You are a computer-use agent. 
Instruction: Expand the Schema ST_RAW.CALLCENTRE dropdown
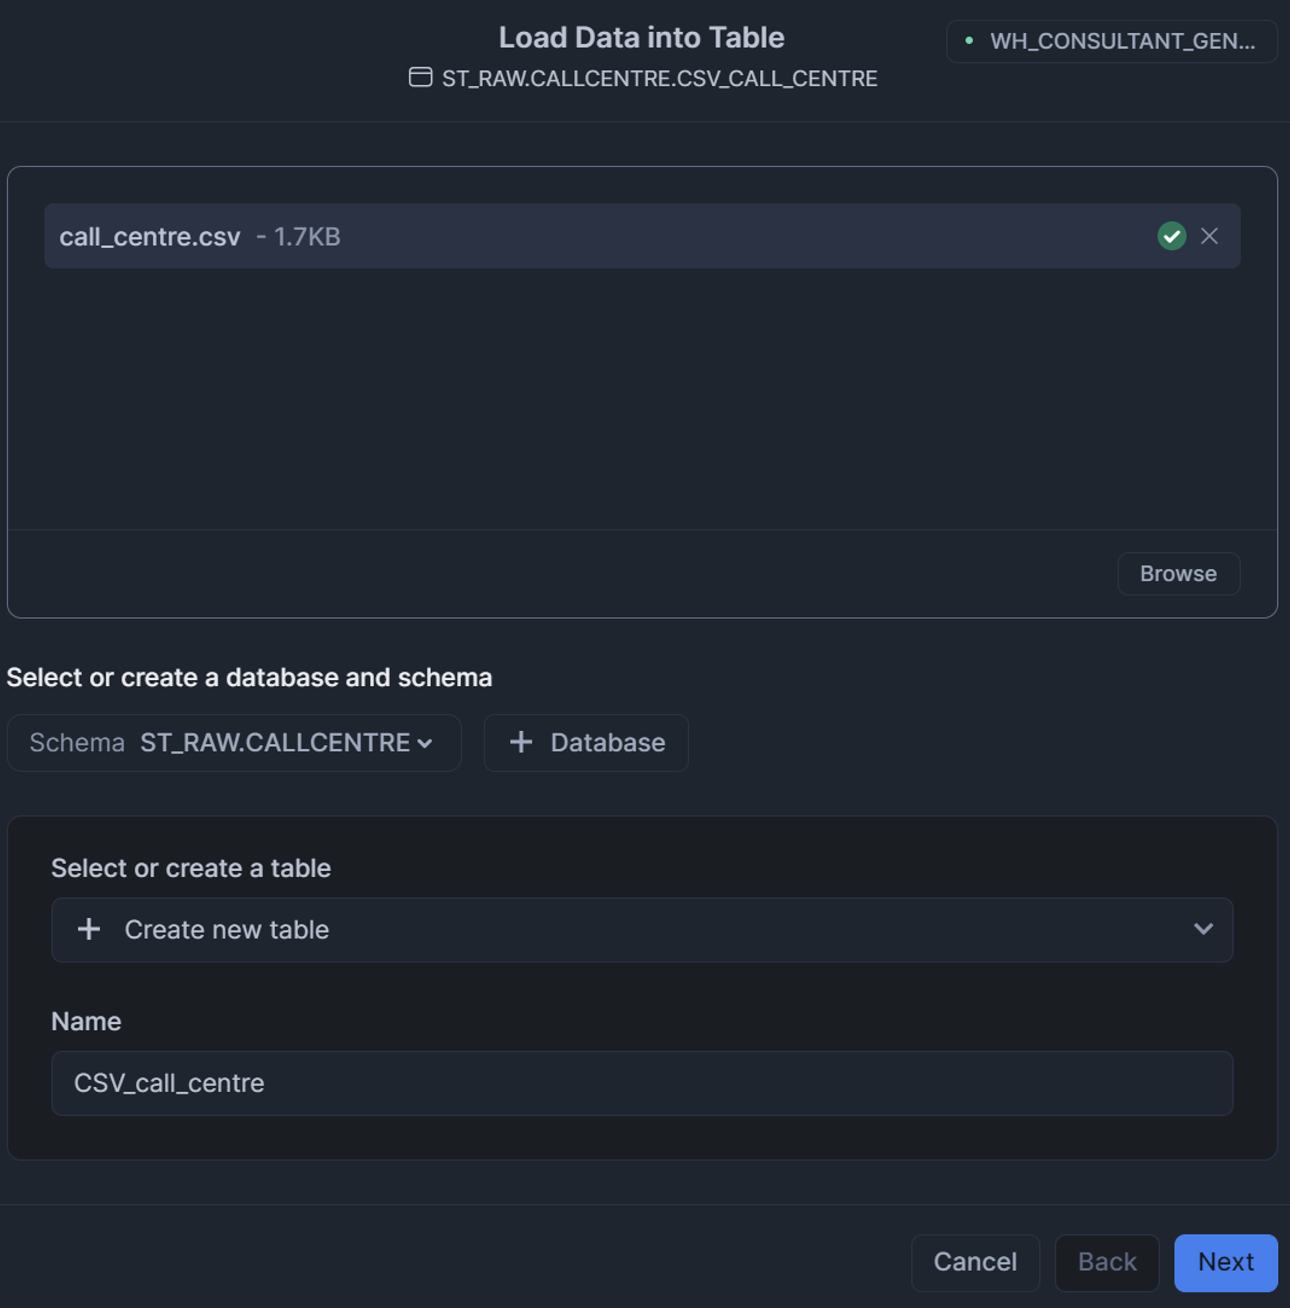click(233, 742)
